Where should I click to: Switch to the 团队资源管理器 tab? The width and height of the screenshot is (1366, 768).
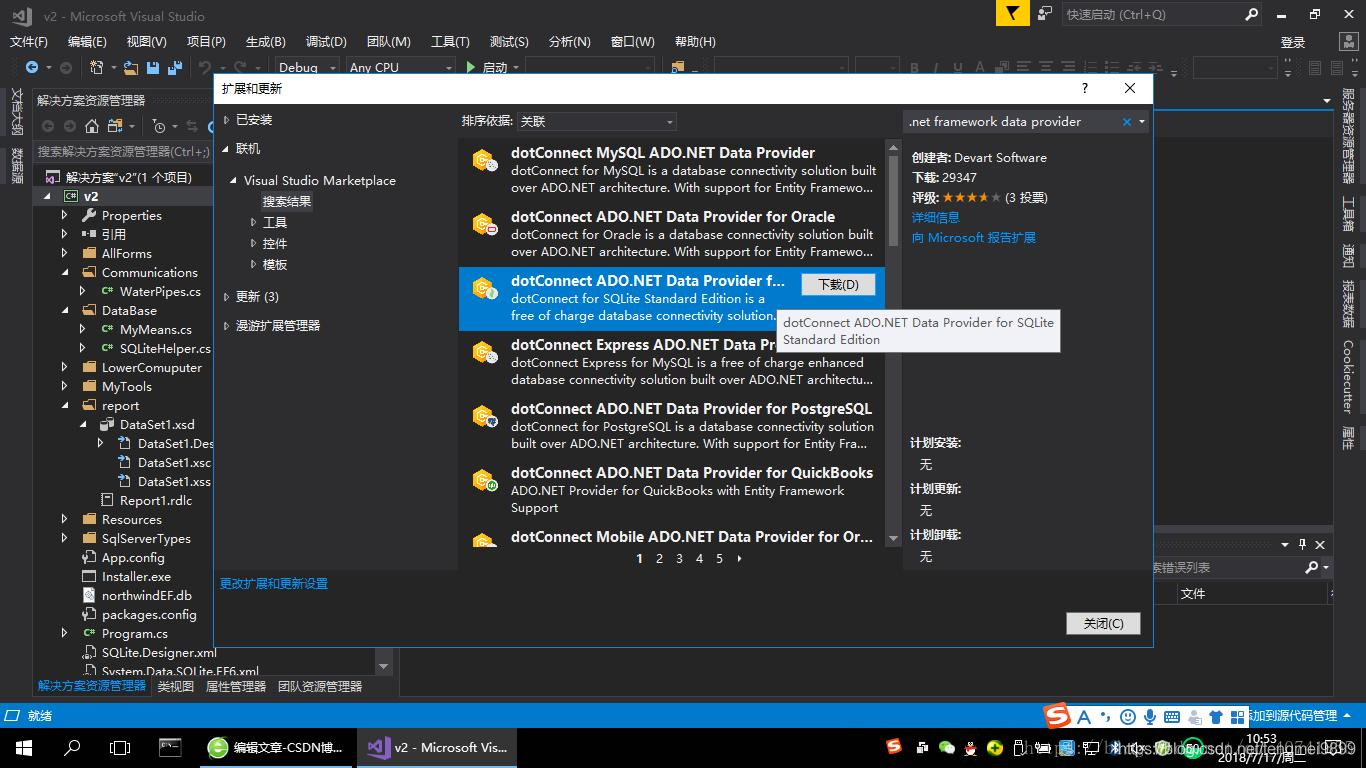[320, 686]
